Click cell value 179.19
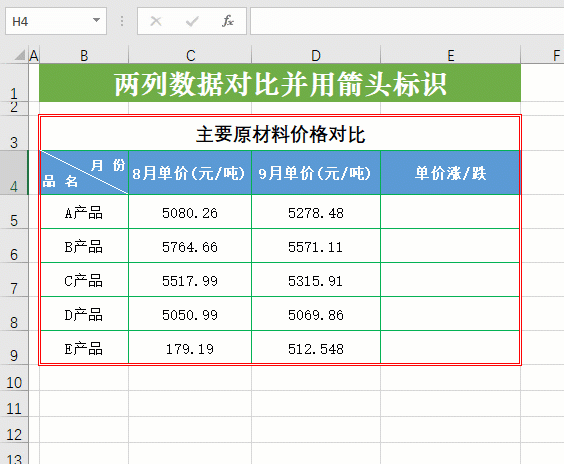Image resolution: width=564 pixels, height=464 pixels. (190, 348)
